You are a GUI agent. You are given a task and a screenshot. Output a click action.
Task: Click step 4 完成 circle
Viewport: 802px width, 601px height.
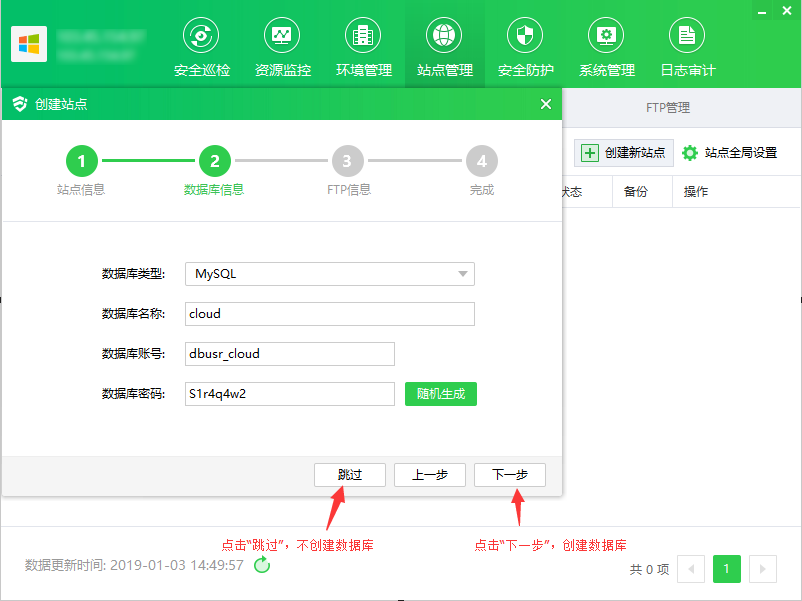[x=482, y=161]
